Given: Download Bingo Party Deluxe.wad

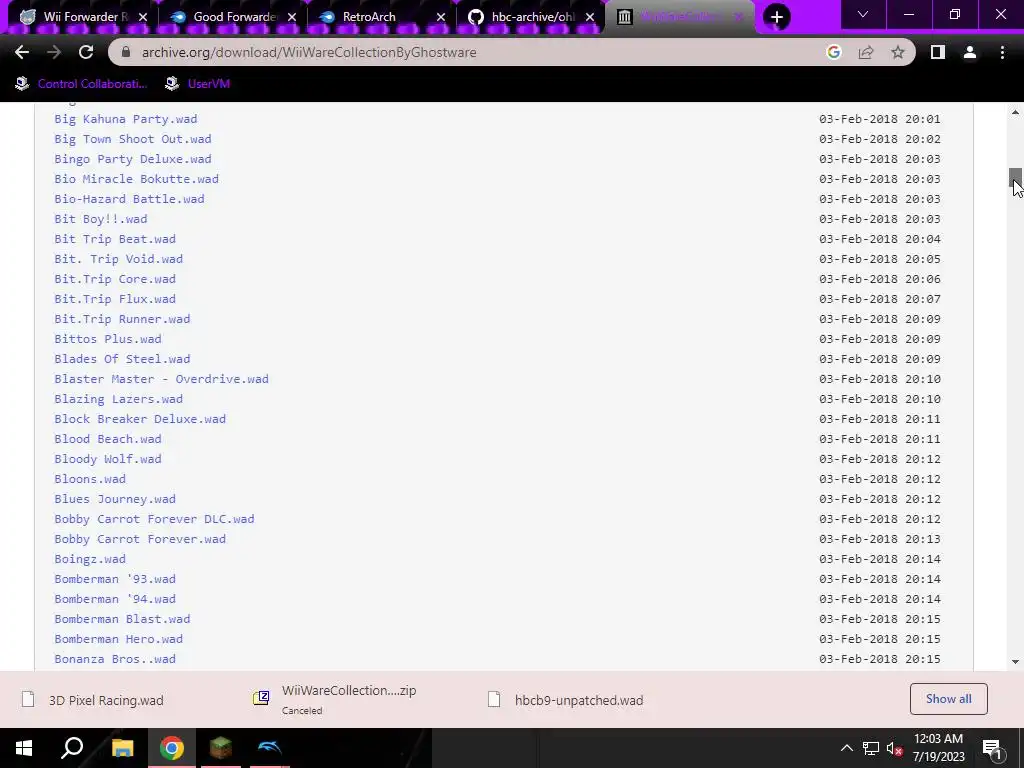Looking at the screenshot, I should (x=133, y=159).
